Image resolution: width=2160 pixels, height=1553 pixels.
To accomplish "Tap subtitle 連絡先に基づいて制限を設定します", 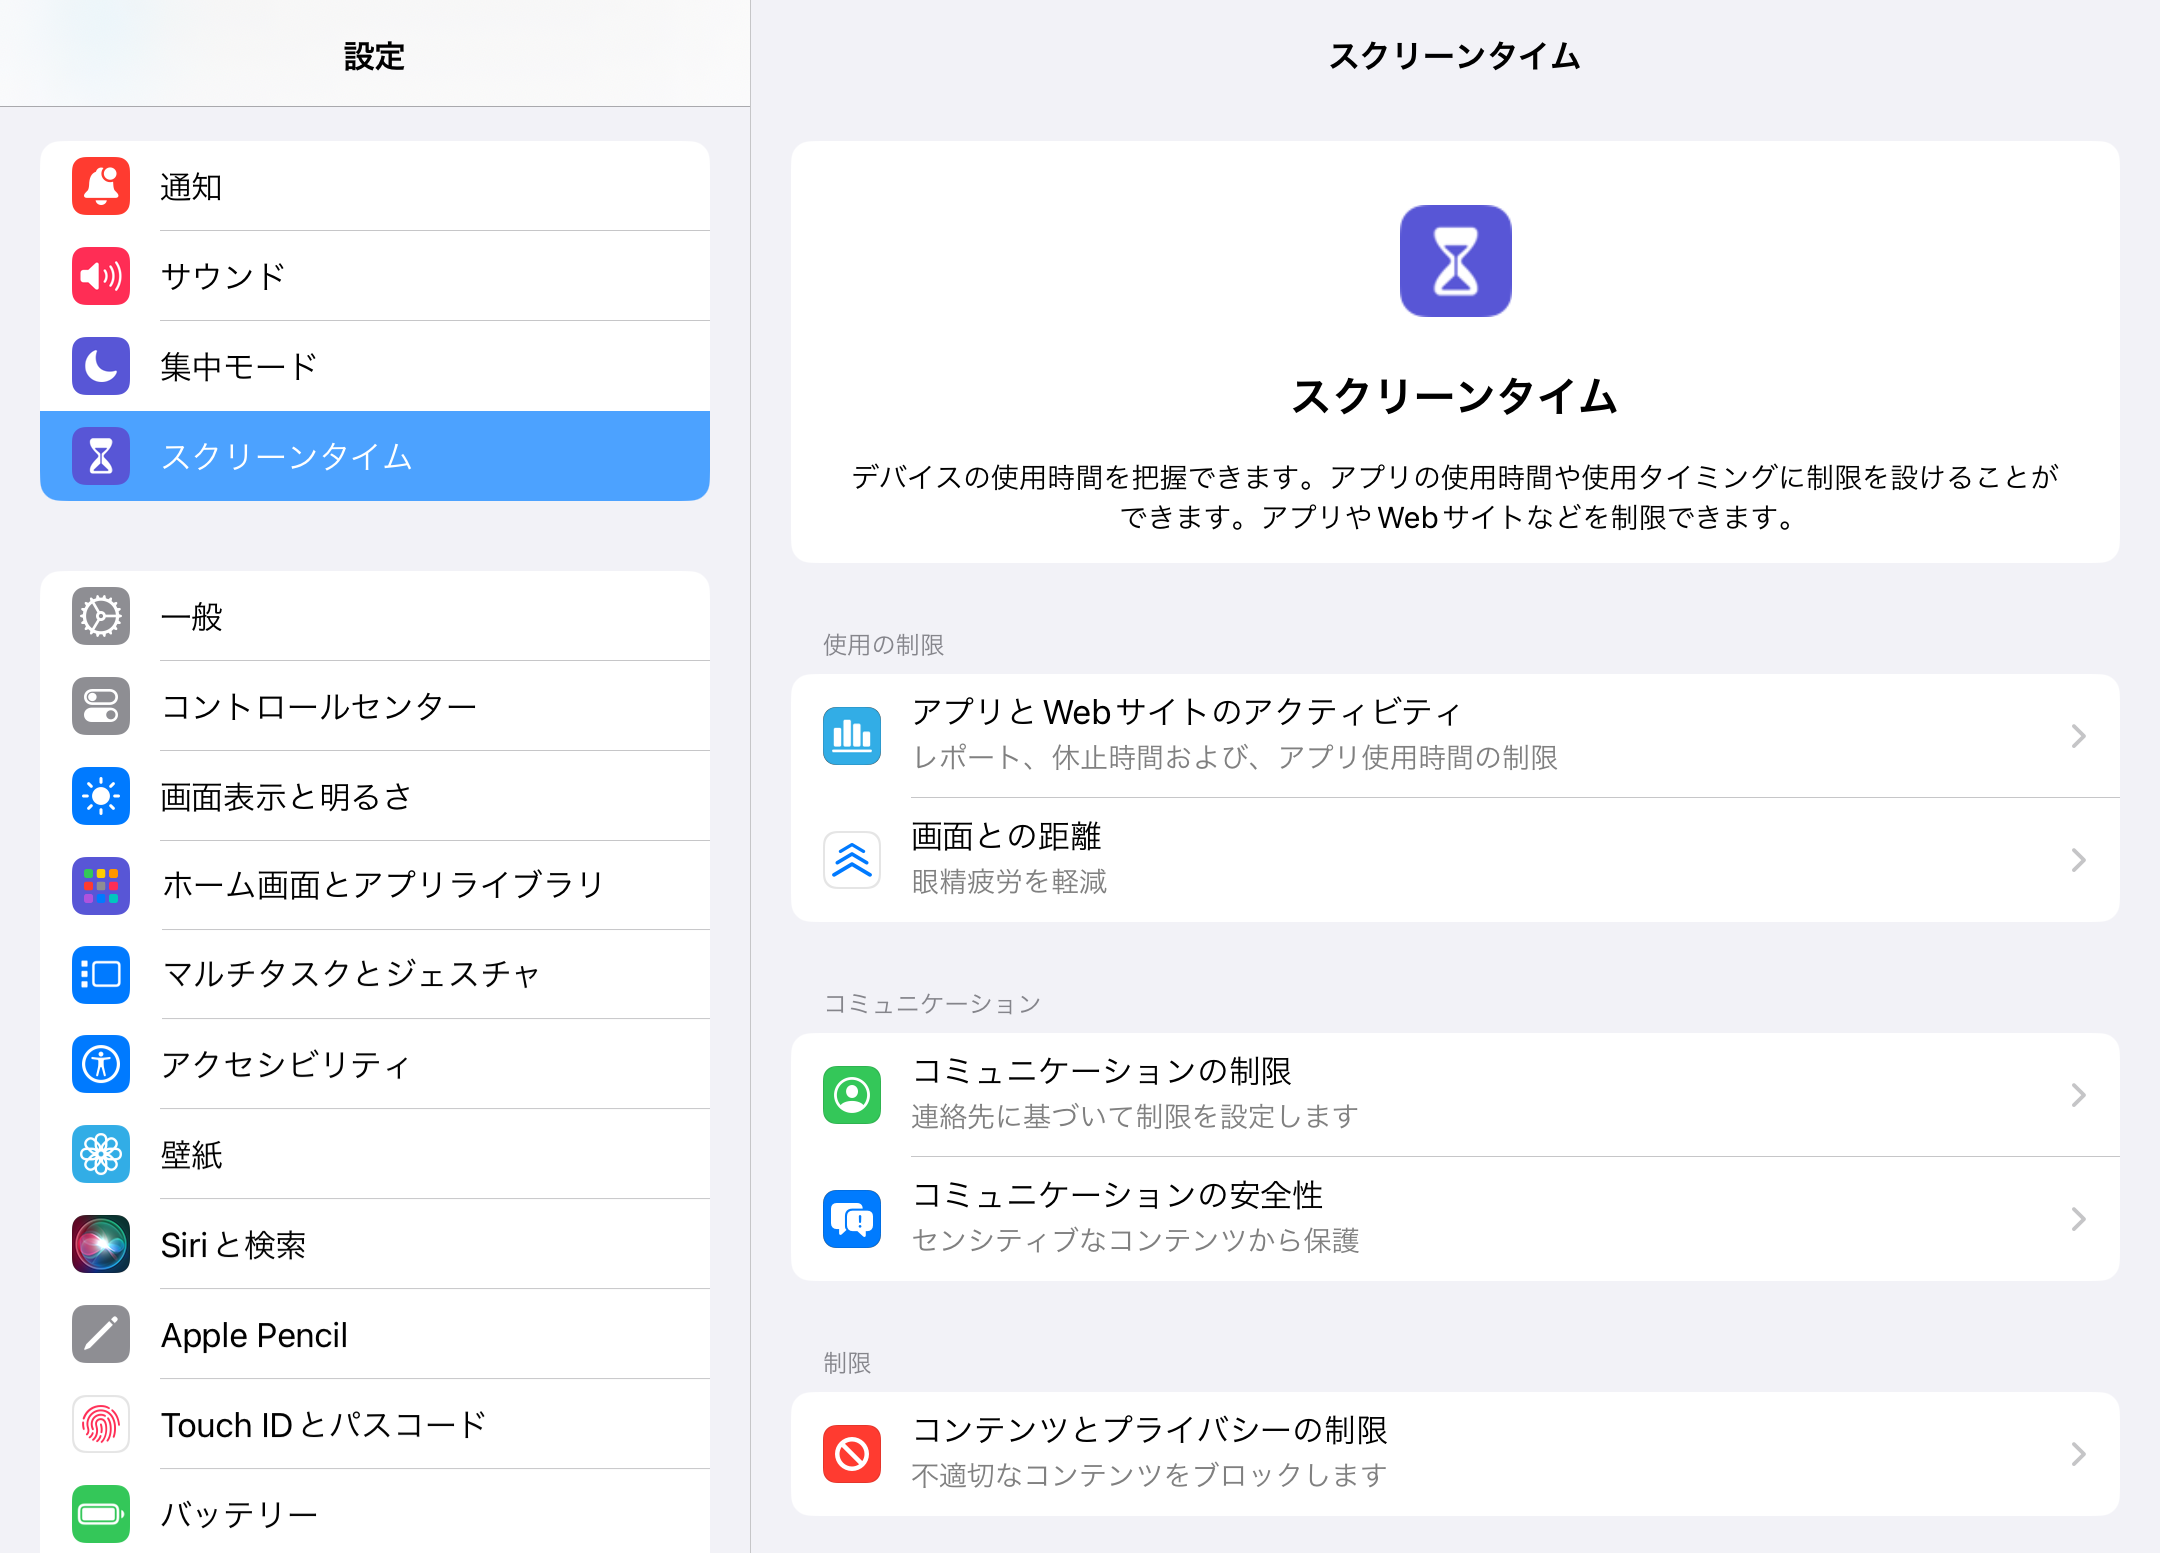I will pos(1135,1116).
